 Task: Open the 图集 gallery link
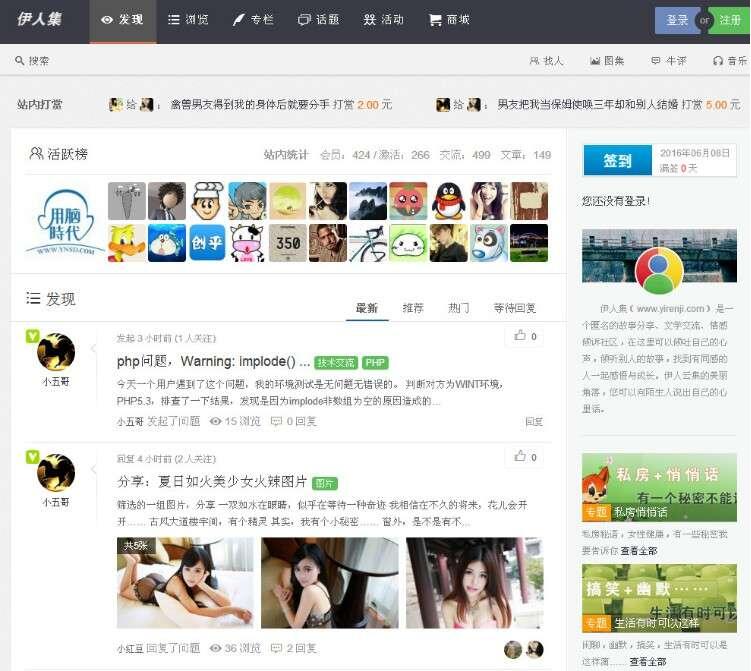tap(607, 61)
